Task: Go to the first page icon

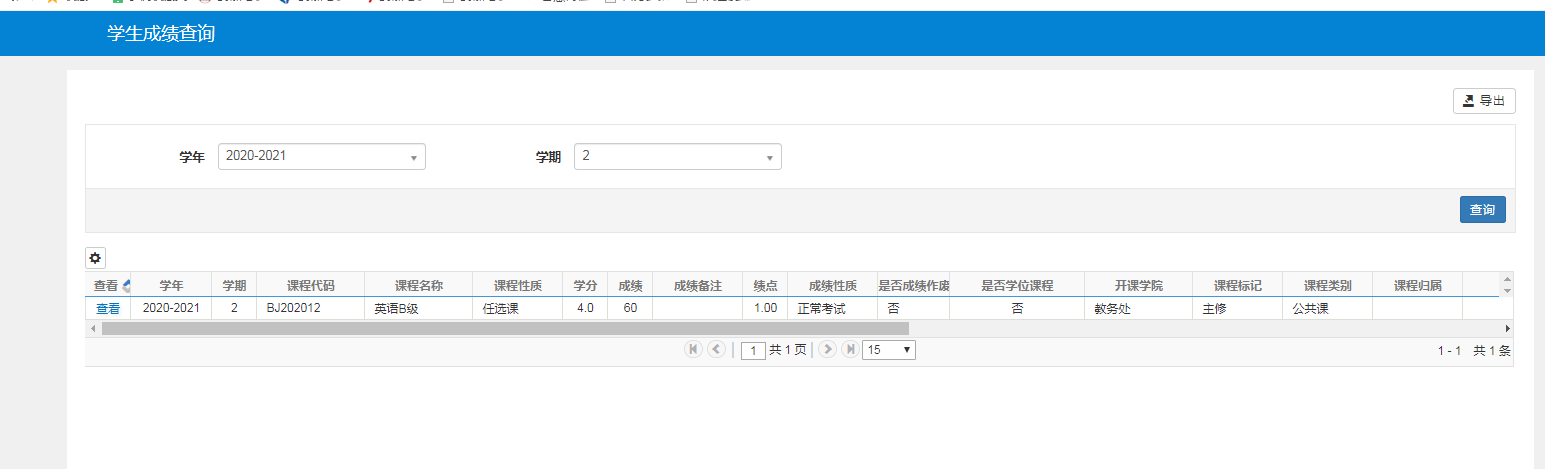Action: coord(692,349)
